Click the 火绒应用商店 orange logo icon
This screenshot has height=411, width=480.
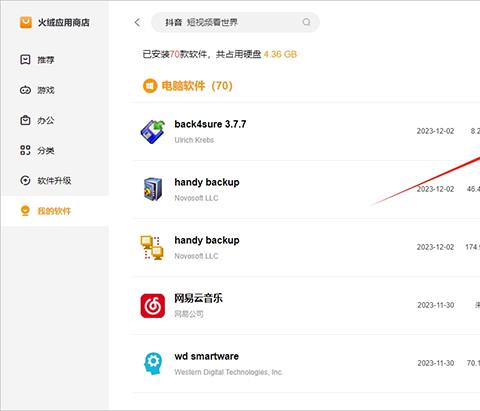tap(26, 22)
